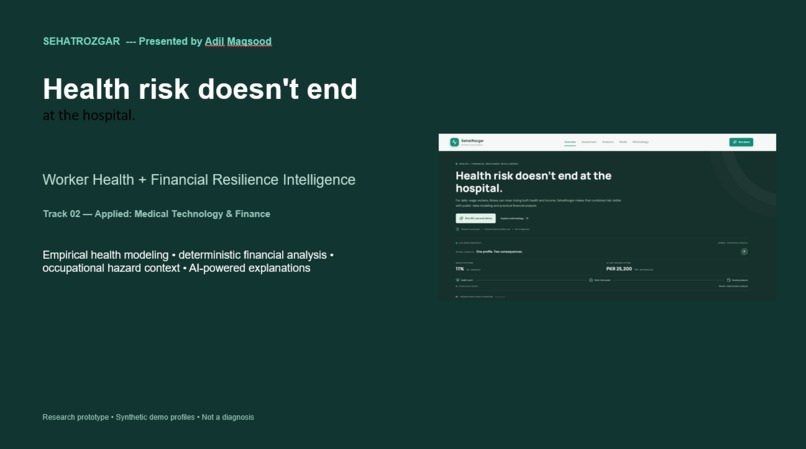Open the Overview tab in the embedded app
The height and width of the screenshot is (449, 806).
coord(570,142)
